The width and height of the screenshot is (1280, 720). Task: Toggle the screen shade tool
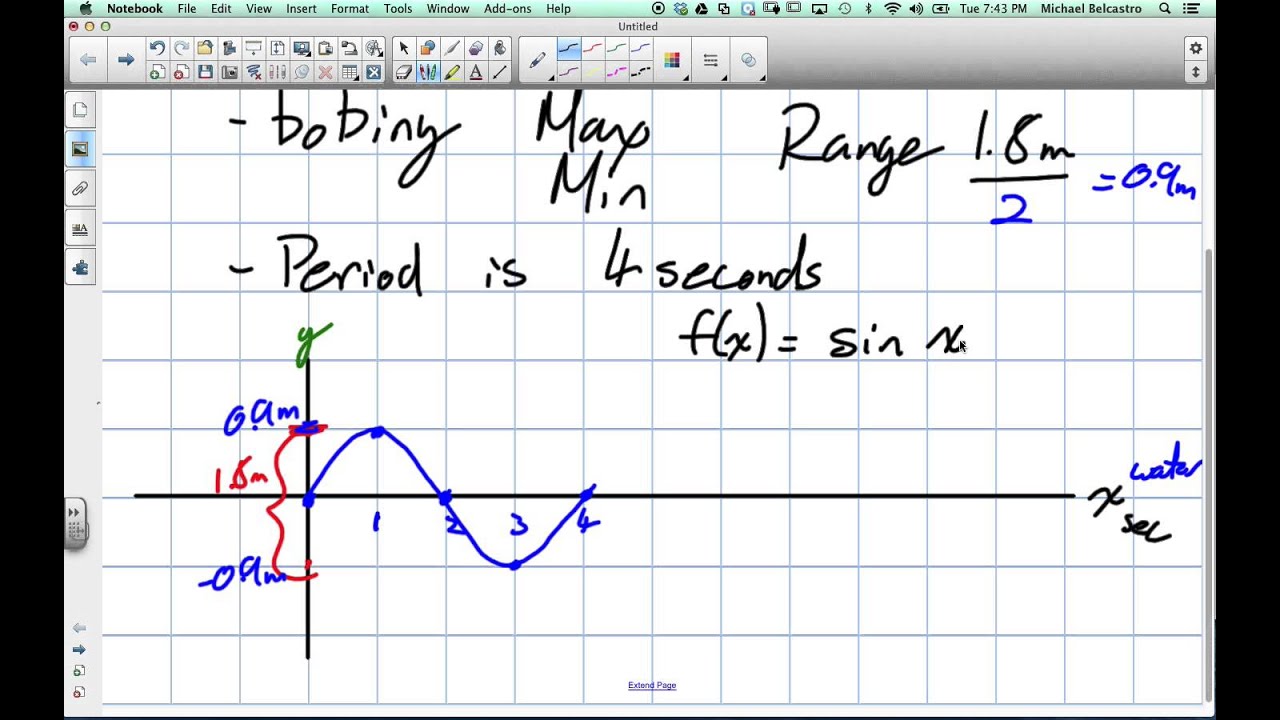tap(253, 48)
